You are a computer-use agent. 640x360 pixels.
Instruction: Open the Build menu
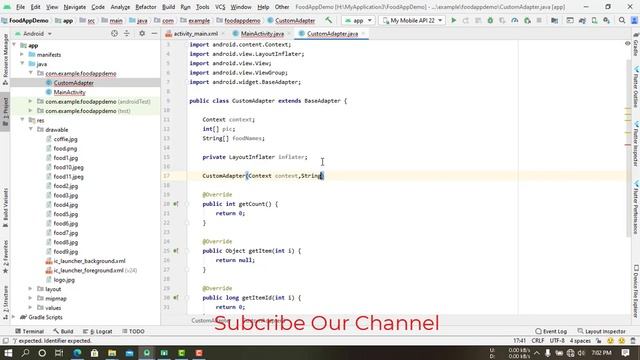pyautogui.click(x=168, y=7)
